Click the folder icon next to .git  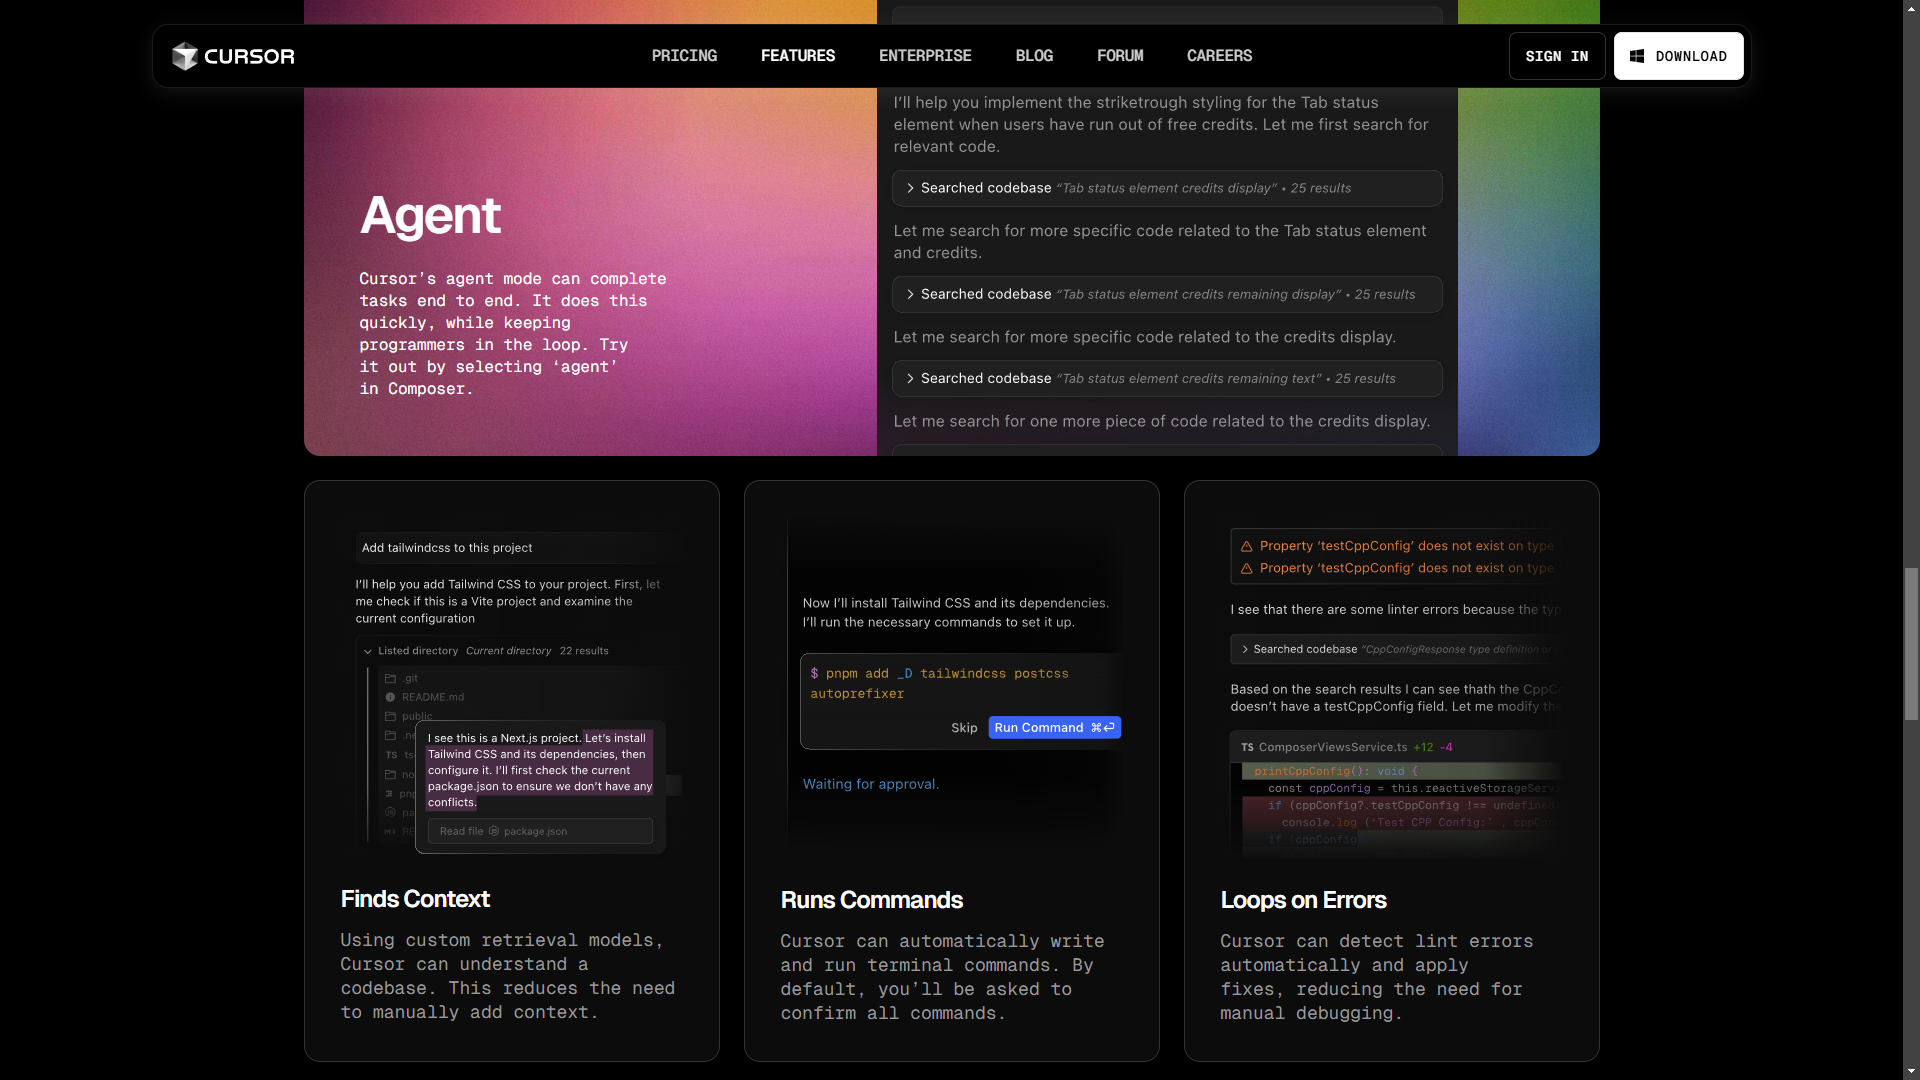(x=391, y=678)
